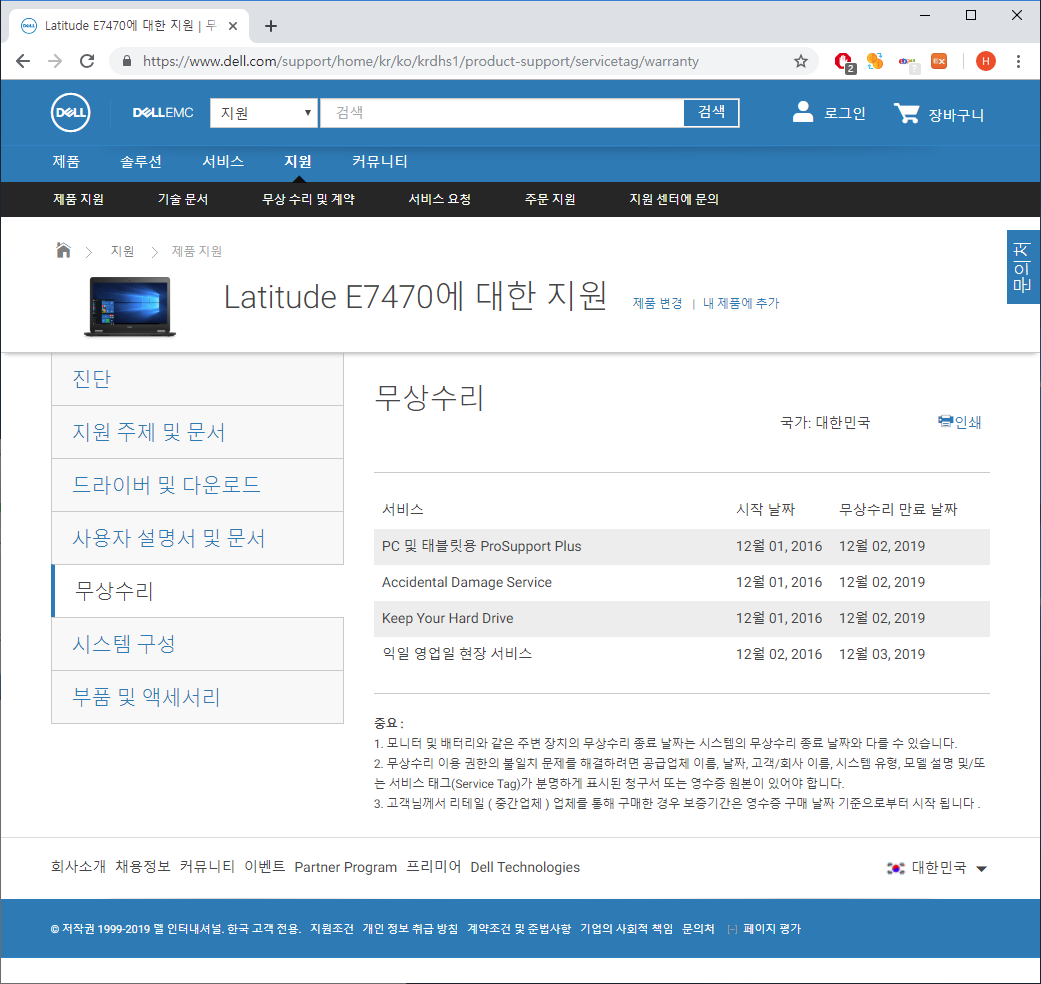Open the 드라이버 및 다운로드 sidebar tab
This screenshot has width=1041, height=984.
tap(197, 485)
